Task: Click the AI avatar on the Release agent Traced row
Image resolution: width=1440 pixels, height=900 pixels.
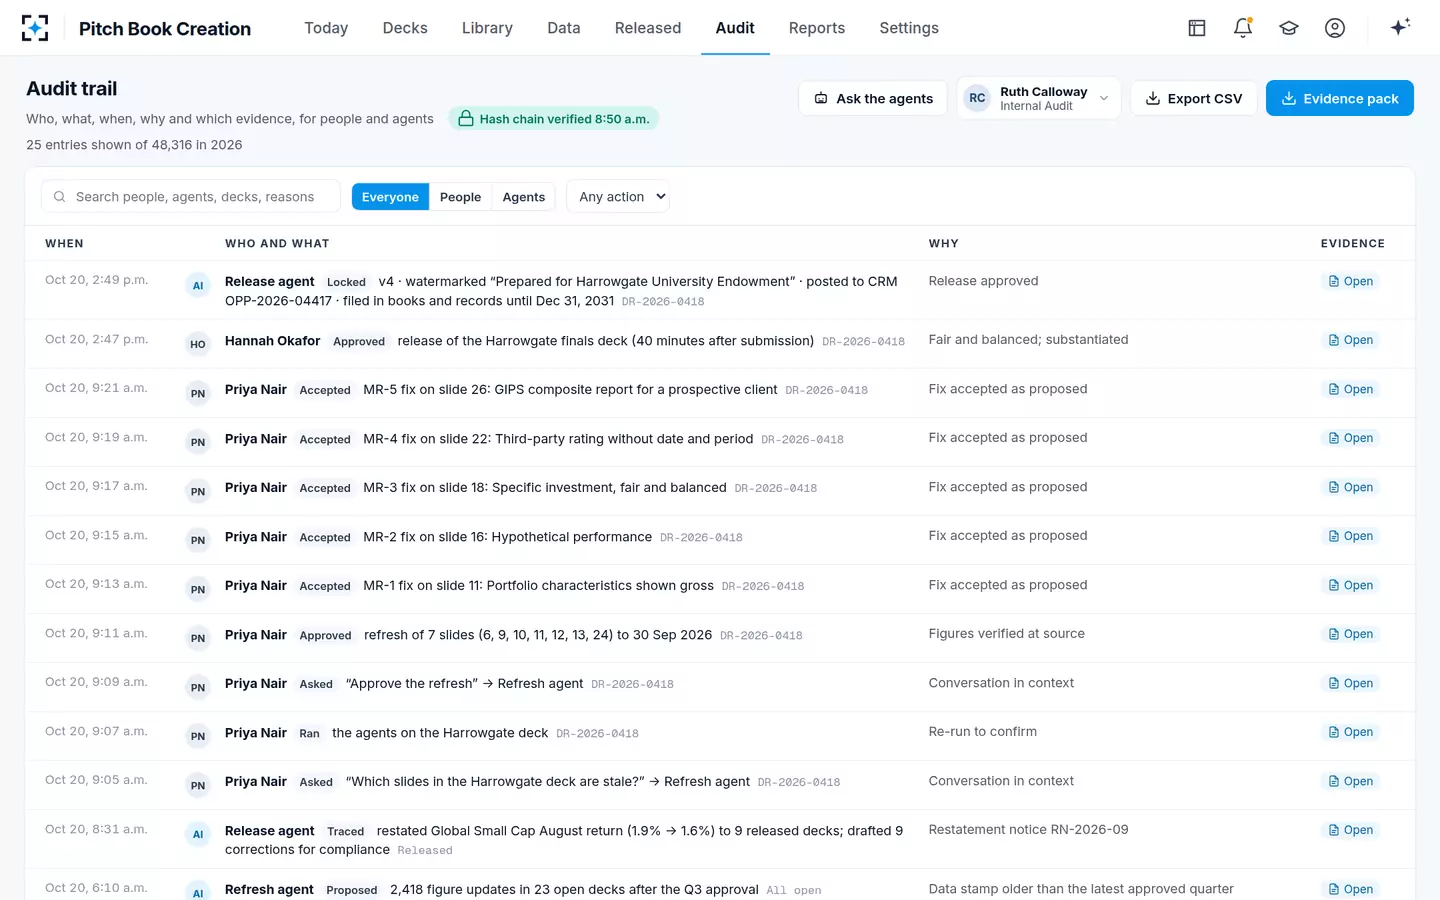Action: point(198,835)
